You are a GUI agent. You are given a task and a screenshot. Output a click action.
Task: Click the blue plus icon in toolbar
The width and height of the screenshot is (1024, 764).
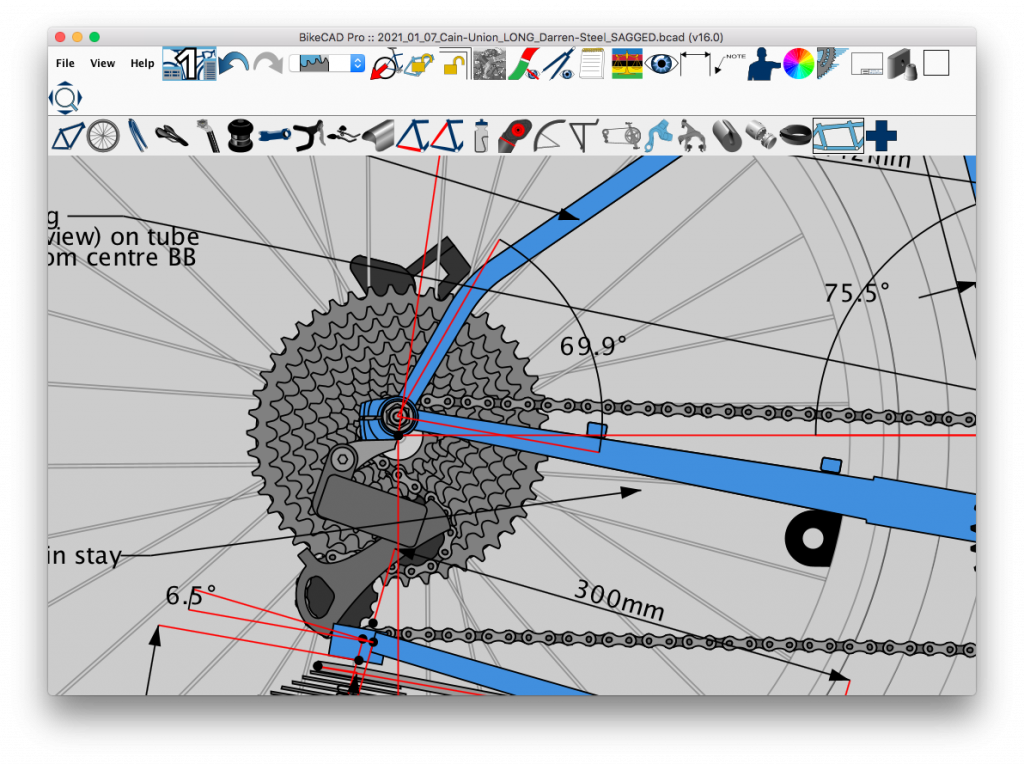[x=881, y=135]
